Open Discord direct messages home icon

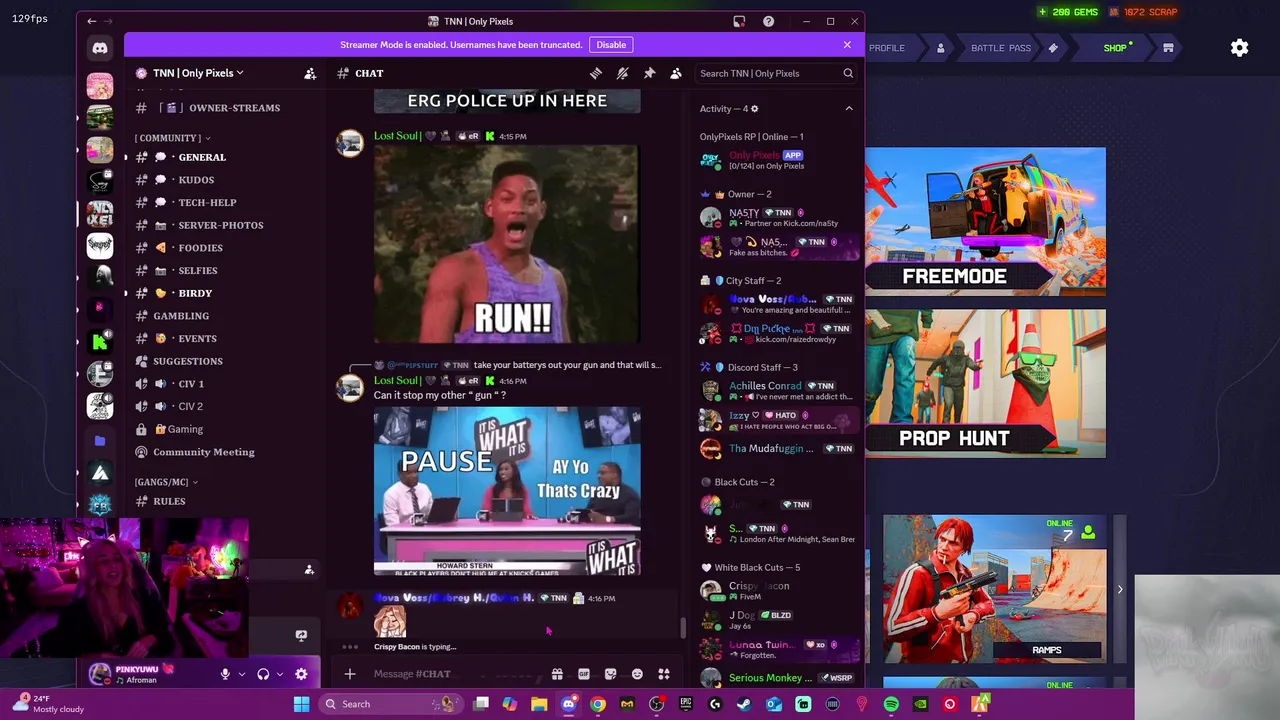[100, 47]
